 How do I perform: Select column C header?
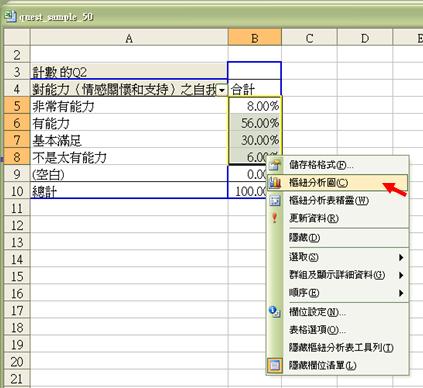click(x=309, y=38)
